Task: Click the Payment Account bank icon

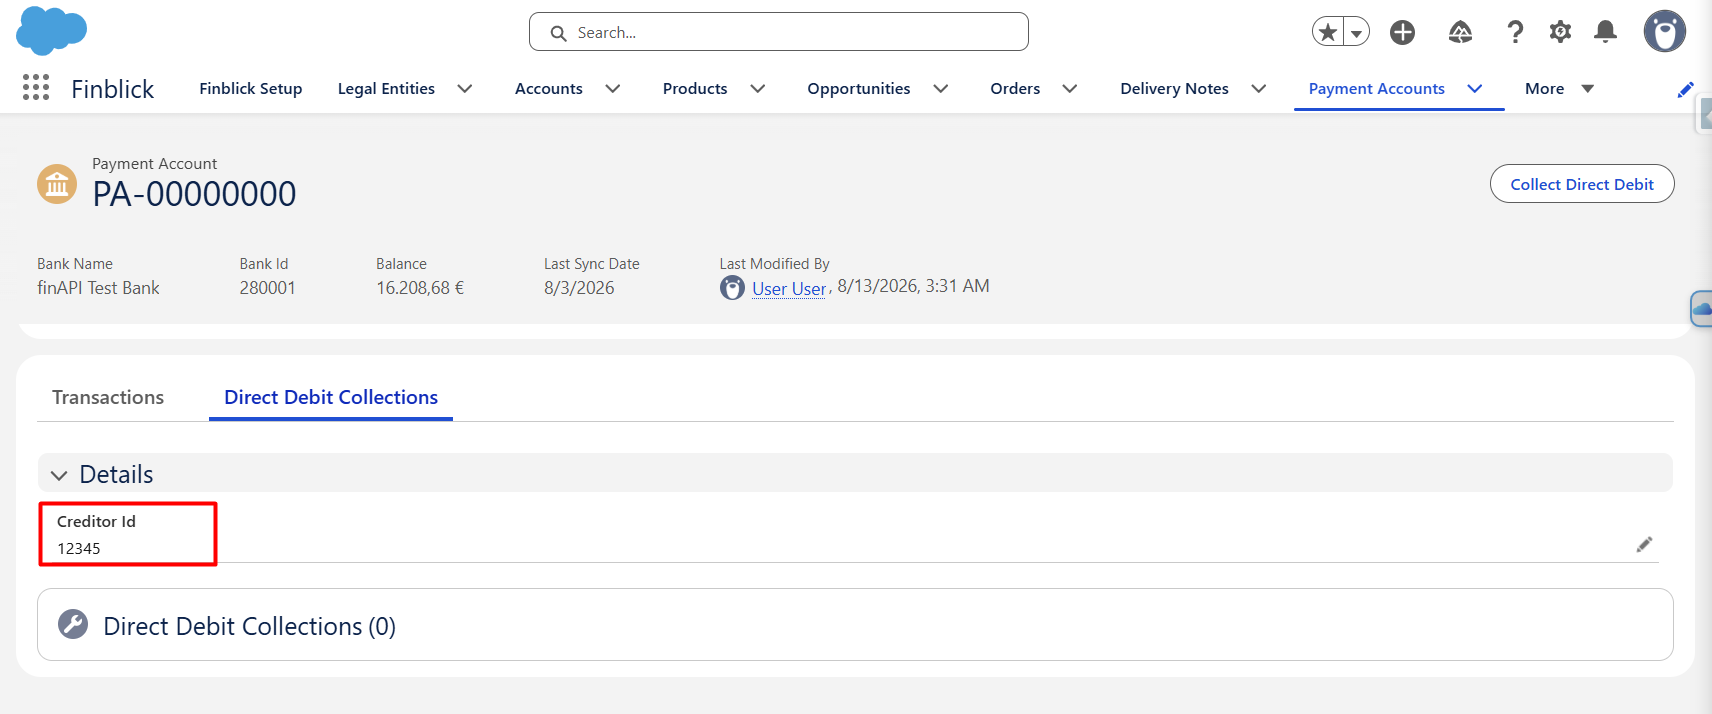Action: [57, 184]
